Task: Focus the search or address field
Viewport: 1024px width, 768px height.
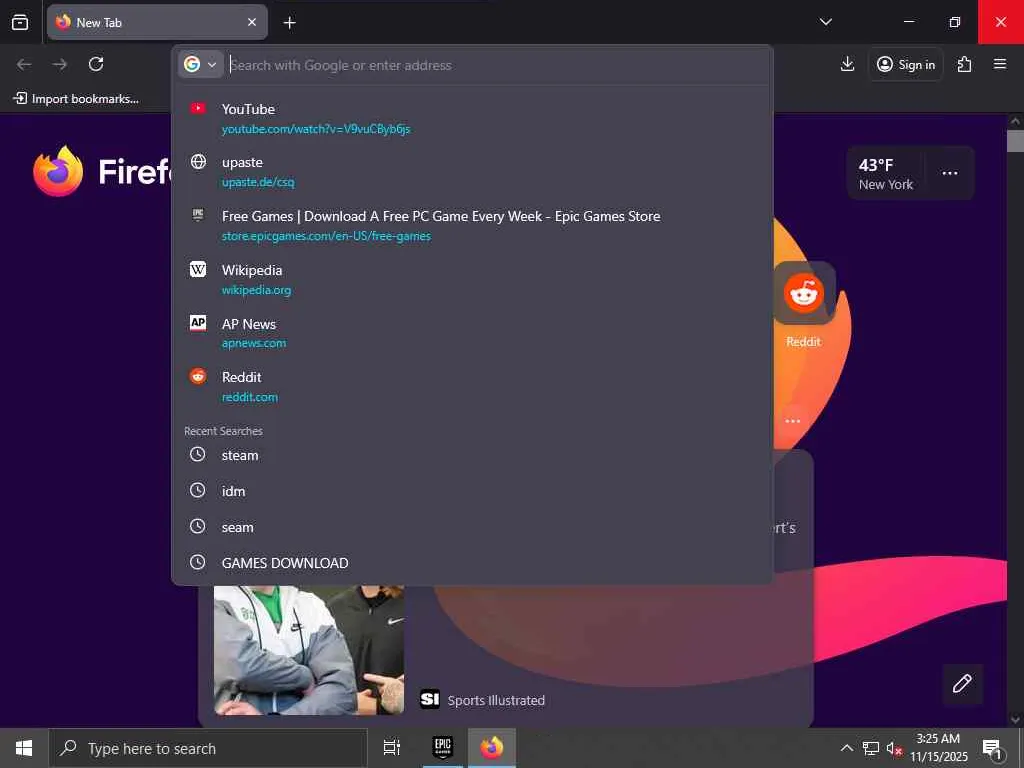Action: pyautogui.click(x=496, y=65)
